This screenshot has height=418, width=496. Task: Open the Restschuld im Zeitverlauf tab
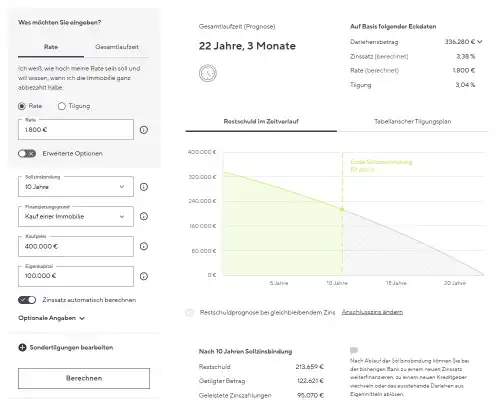tap(261, 121)
